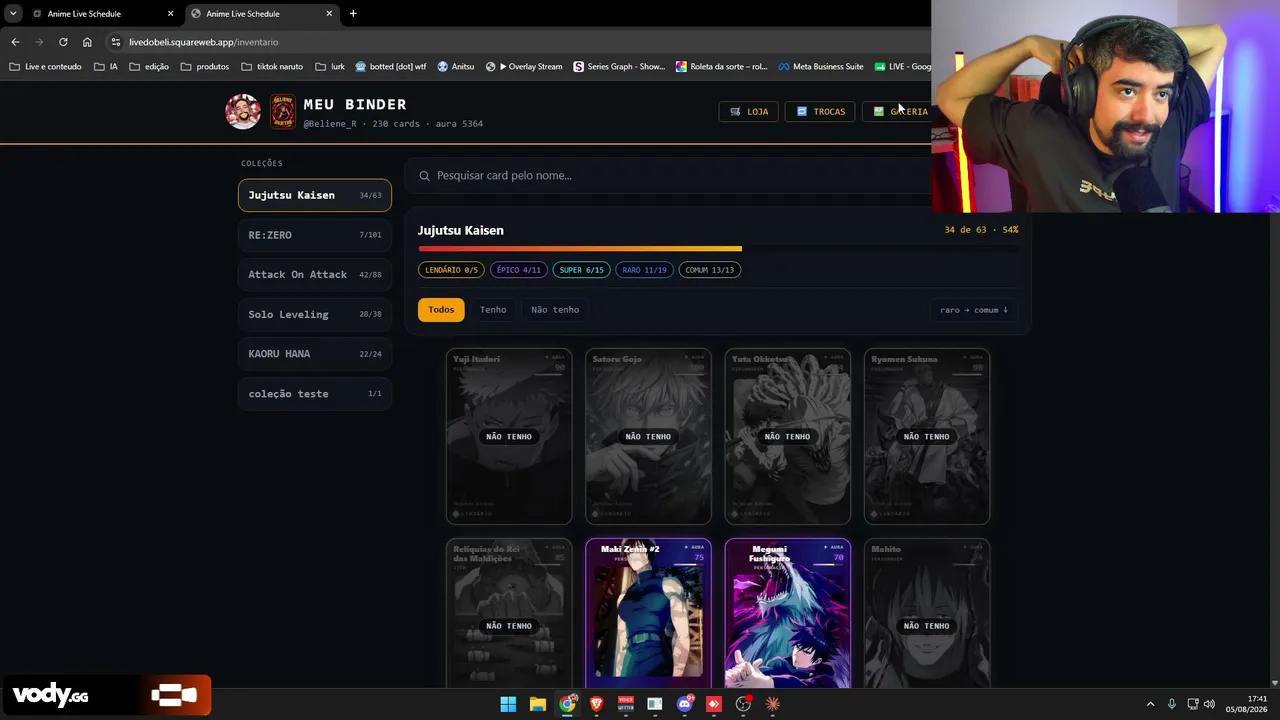Image resolution: width=1280 pixels, height=720 pixels.
Task: Open the Mahito card
Action: (x=927, y=613)
